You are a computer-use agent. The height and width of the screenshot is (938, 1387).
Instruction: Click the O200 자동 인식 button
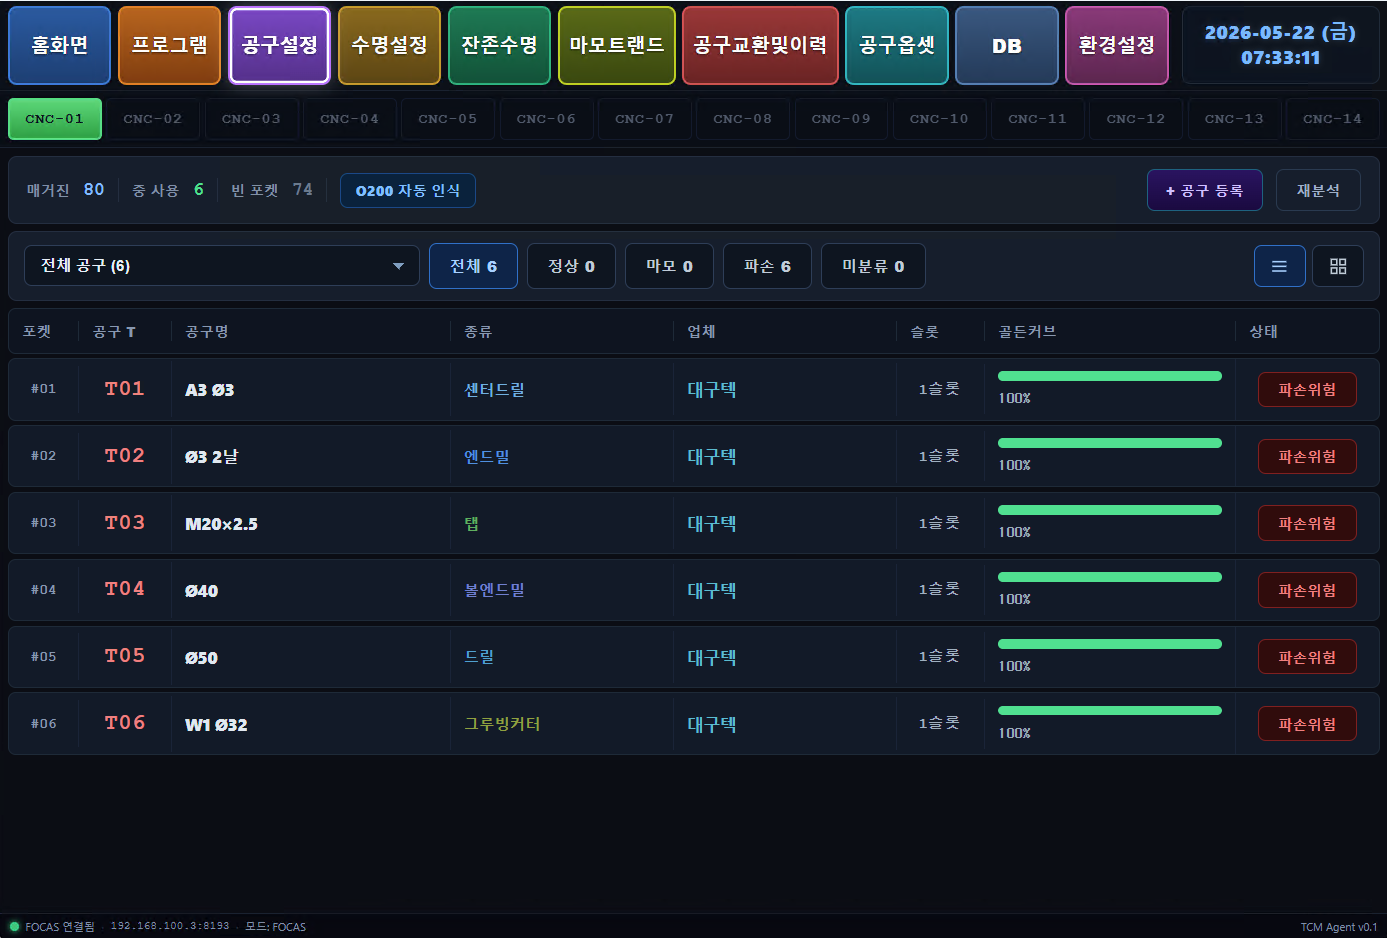coord(408,191)
